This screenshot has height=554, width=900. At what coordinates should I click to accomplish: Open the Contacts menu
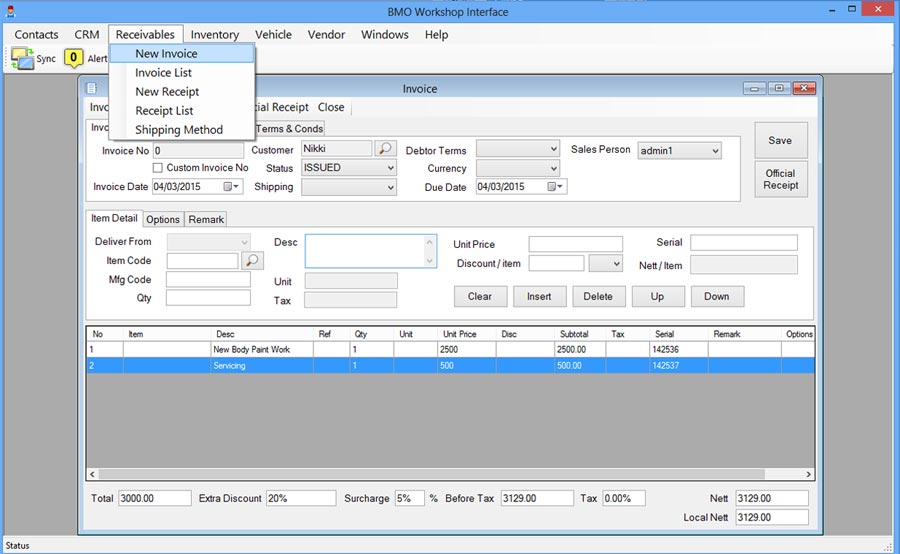tap(36, 34)
